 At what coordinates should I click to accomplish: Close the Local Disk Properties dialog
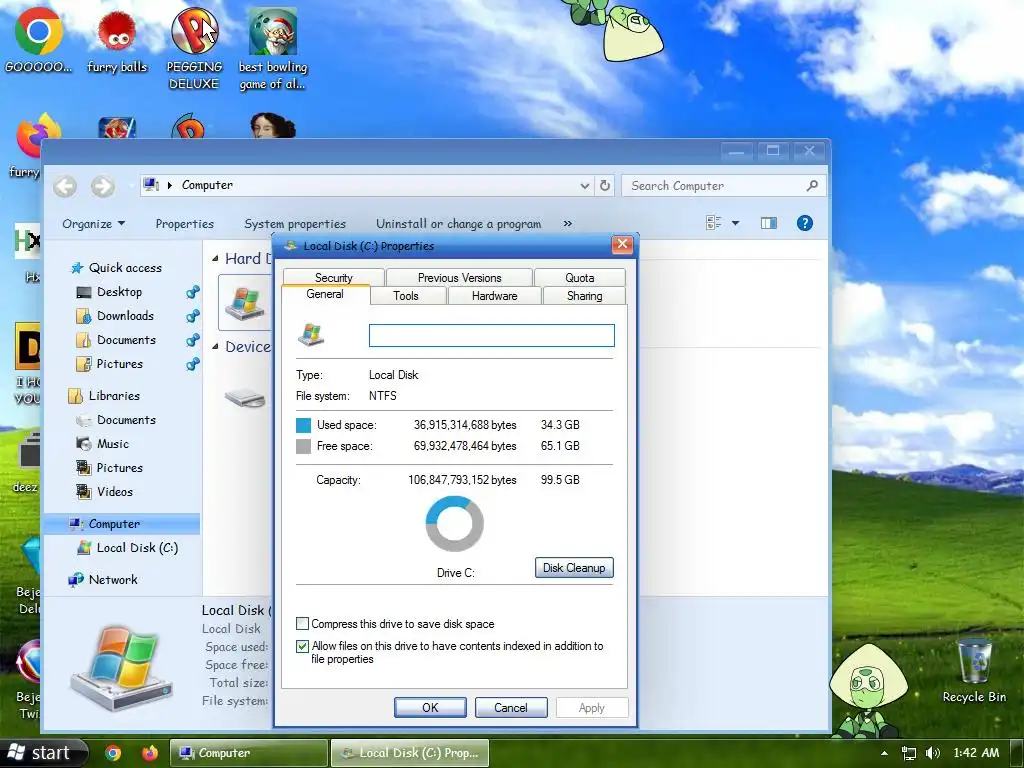click(622, 245)
